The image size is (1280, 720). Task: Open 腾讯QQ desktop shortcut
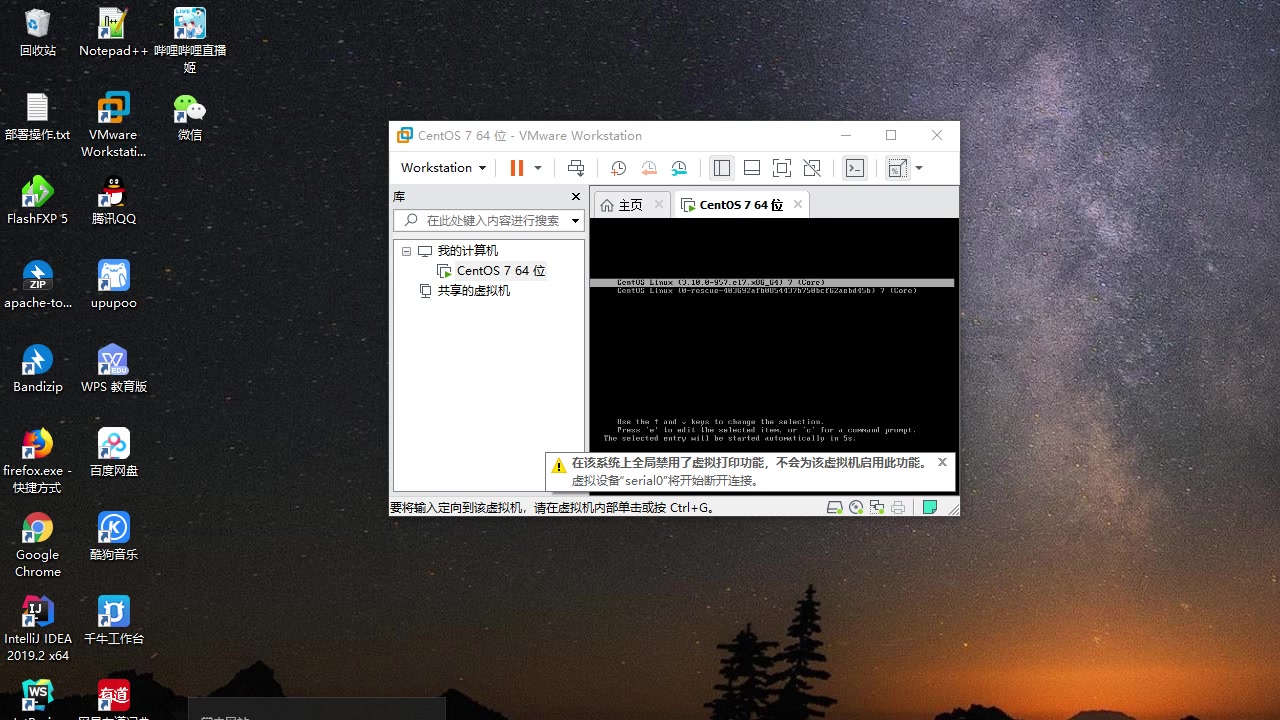[x=113, y=201]
